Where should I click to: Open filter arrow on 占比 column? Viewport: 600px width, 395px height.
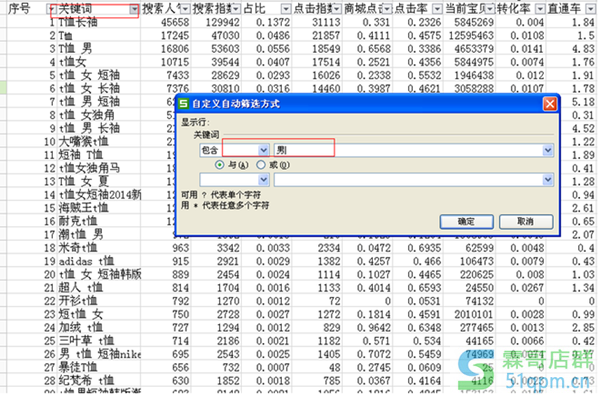tap(286, 9)
